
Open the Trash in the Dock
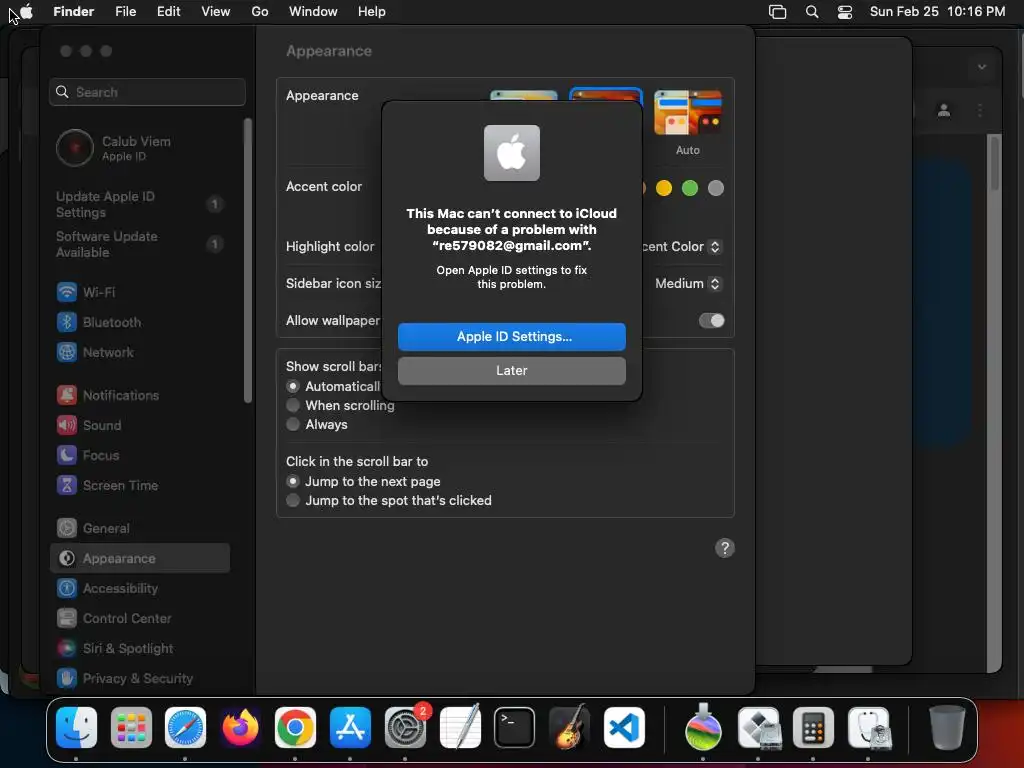pyautogui.click(x=947, y=728)
